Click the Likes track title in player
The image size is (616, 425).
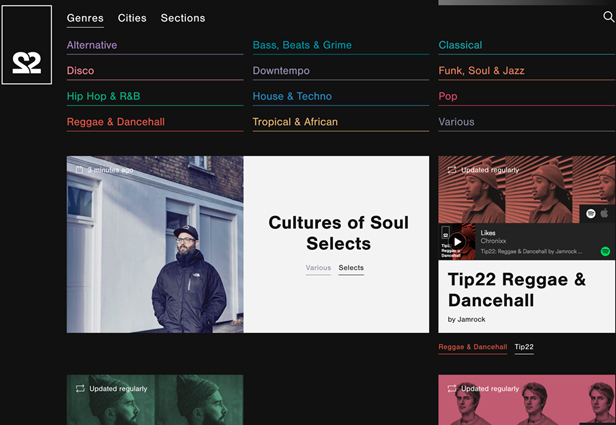click(488, 233)
